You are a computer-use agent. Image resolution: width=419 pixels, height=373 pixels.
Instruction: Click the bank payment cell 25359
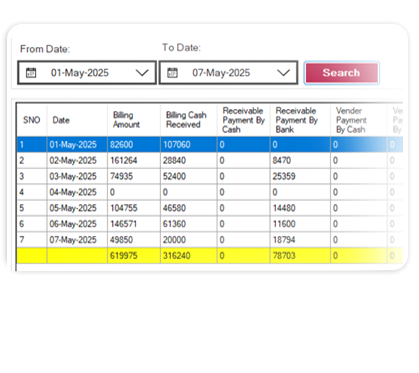(x=300, y=176)
